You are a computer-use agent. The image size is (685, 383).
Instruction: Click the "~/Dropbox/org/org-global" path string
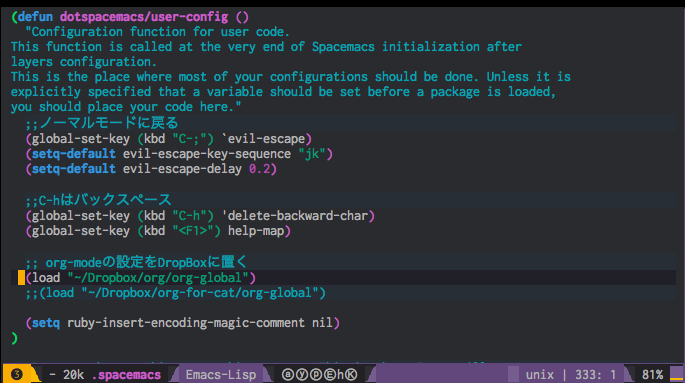pyautogui.click(x=158, y=278)
